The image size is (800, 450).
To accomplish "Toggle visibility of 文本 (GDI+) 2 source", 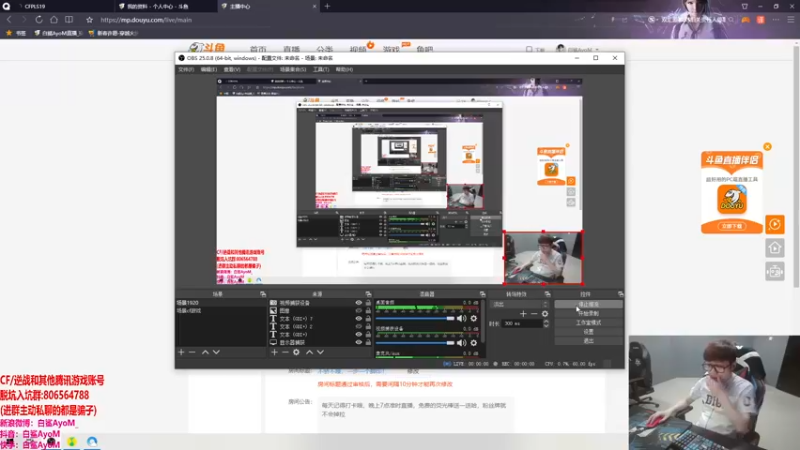I will [359, 326].
